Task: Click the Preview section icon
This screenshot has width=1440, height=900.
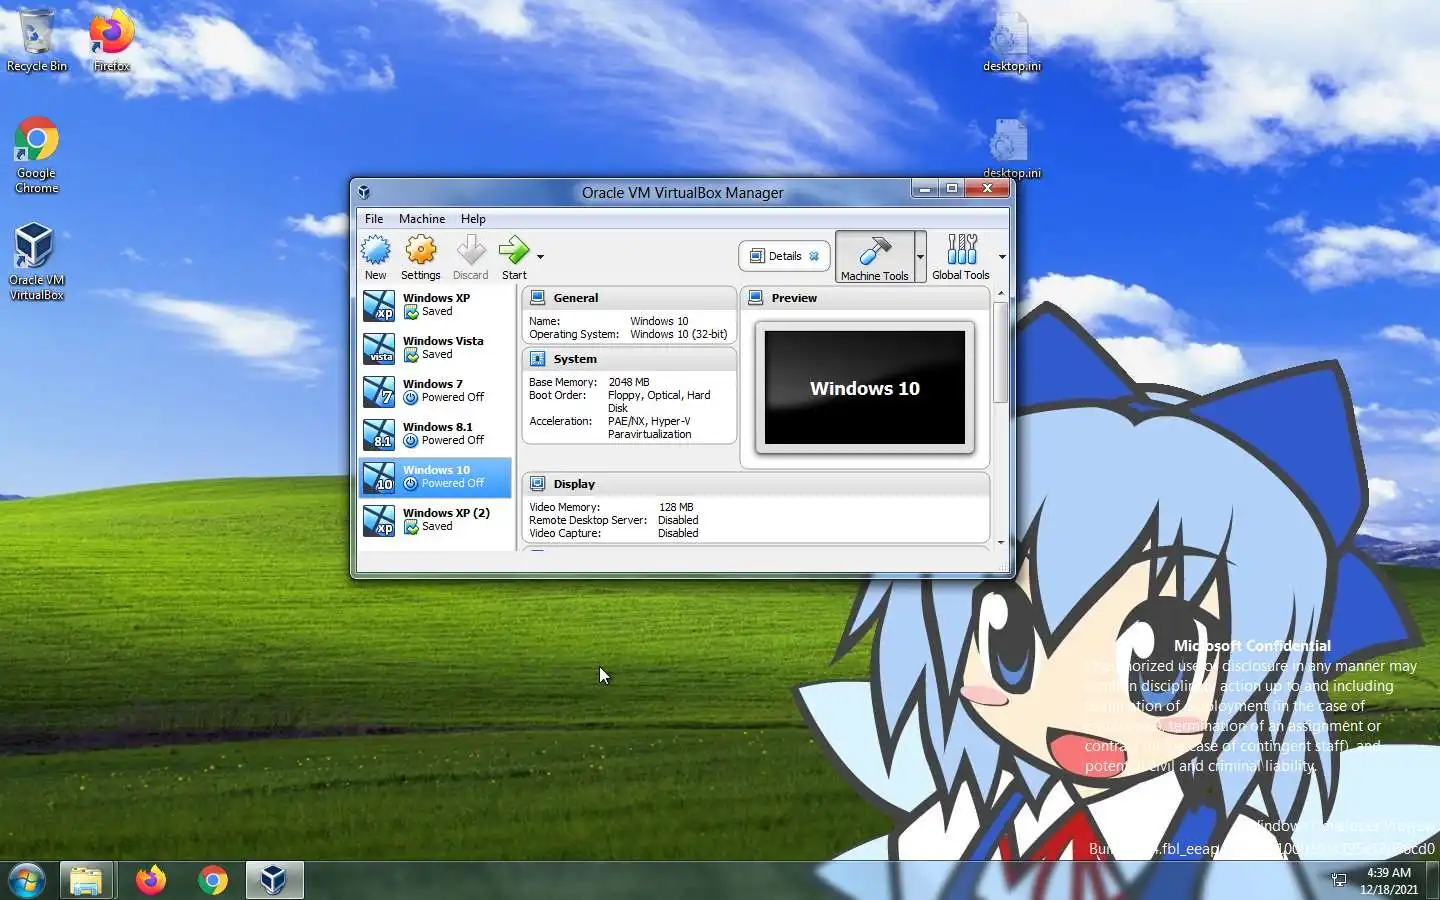Action: coord(755,298)
